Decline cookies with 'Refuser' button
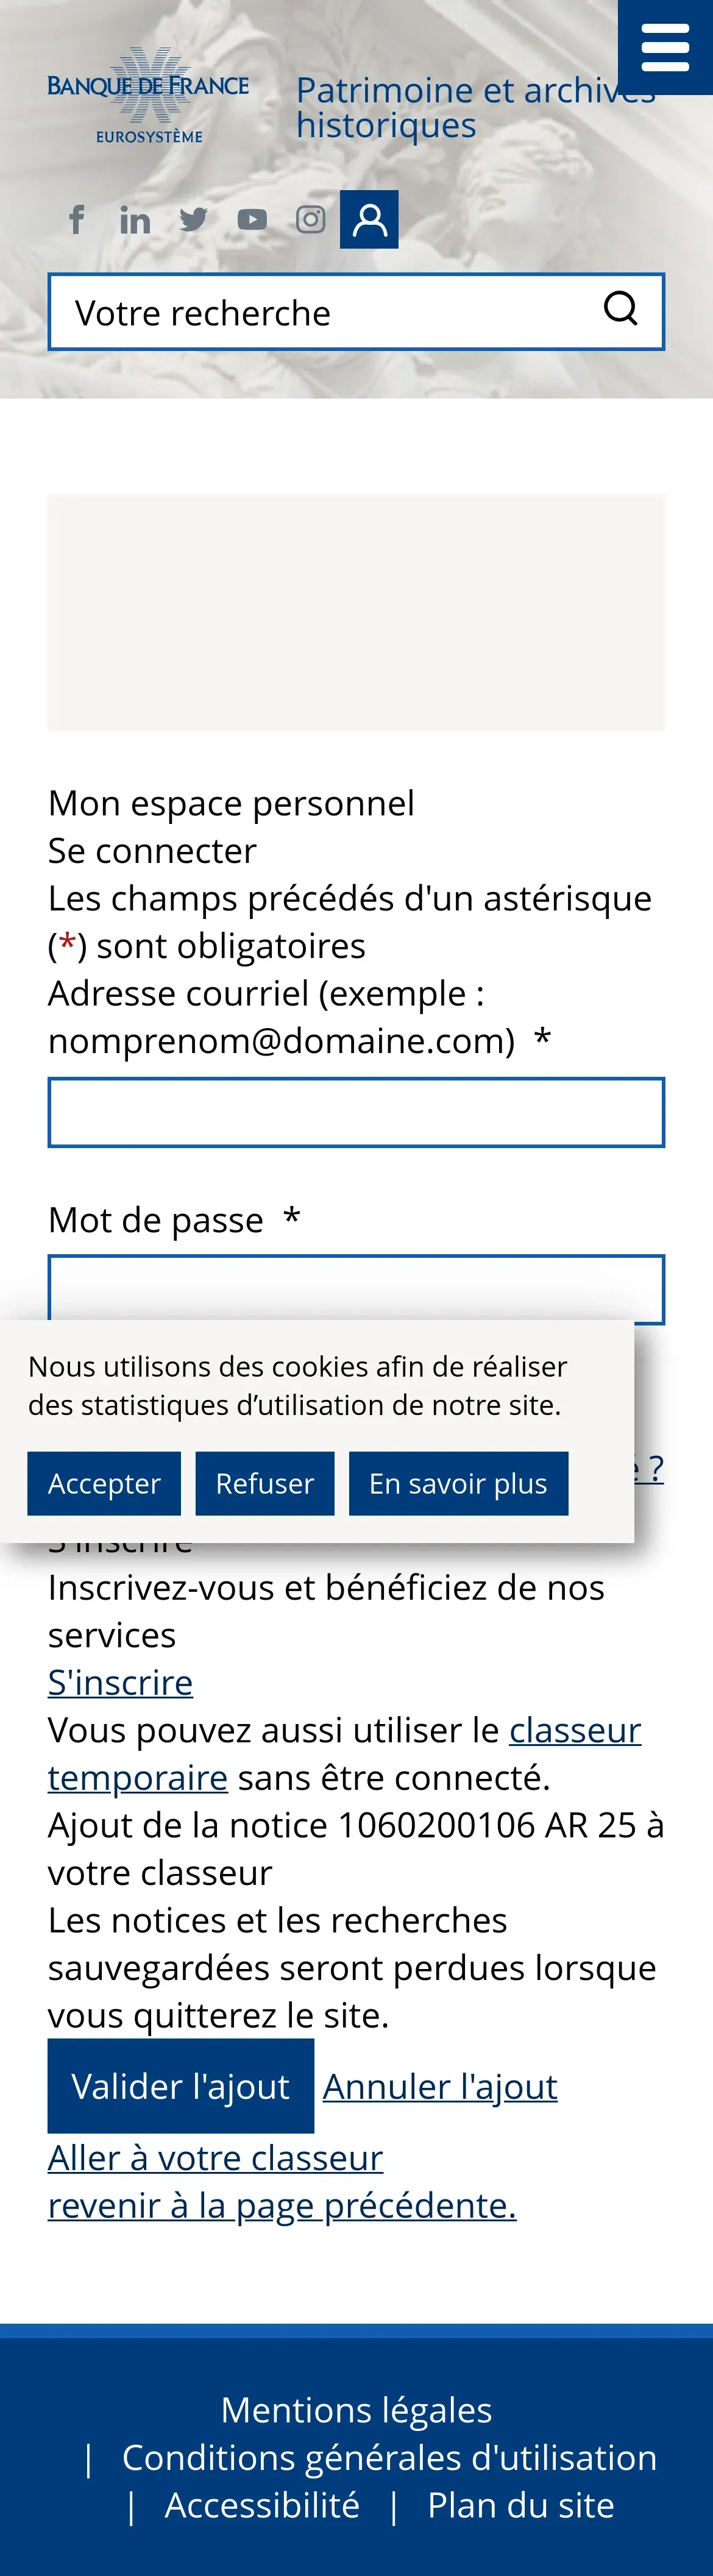The image size is (713, 2576). pyautogui.click(x=265, y=1483)
